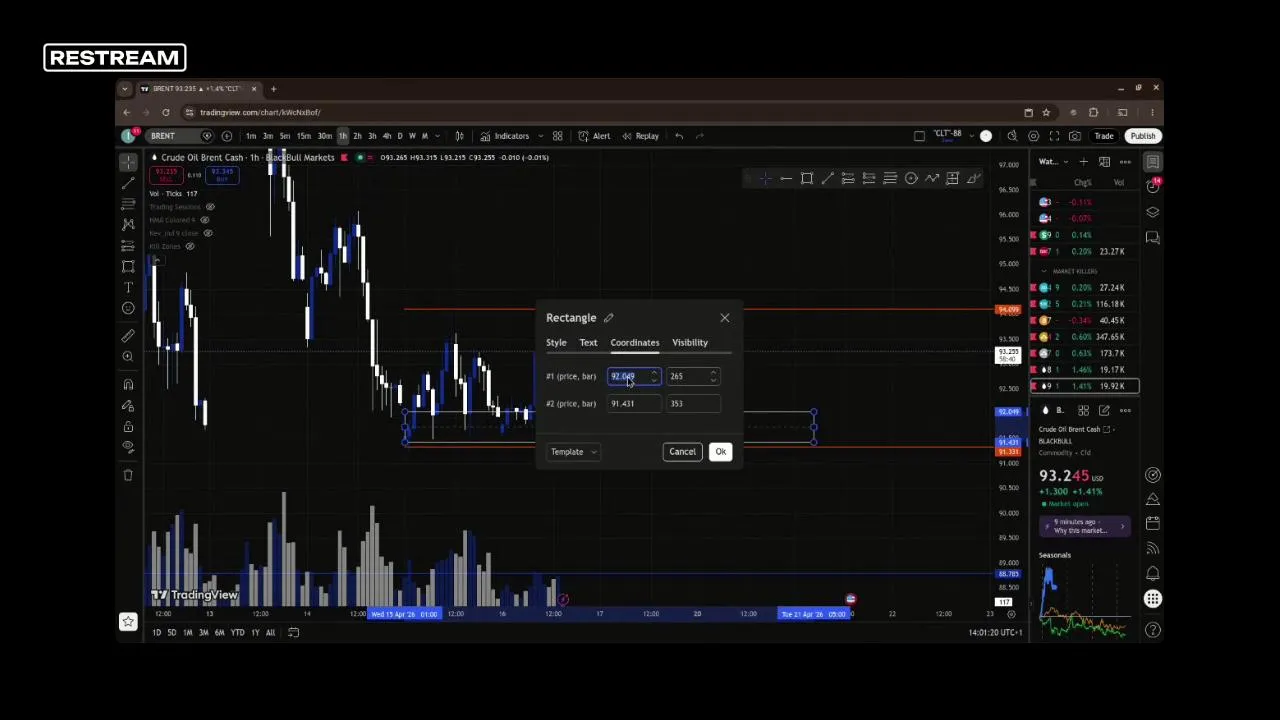Open quick search icon in top toolbar
1280x720 pixels.
1012,136
